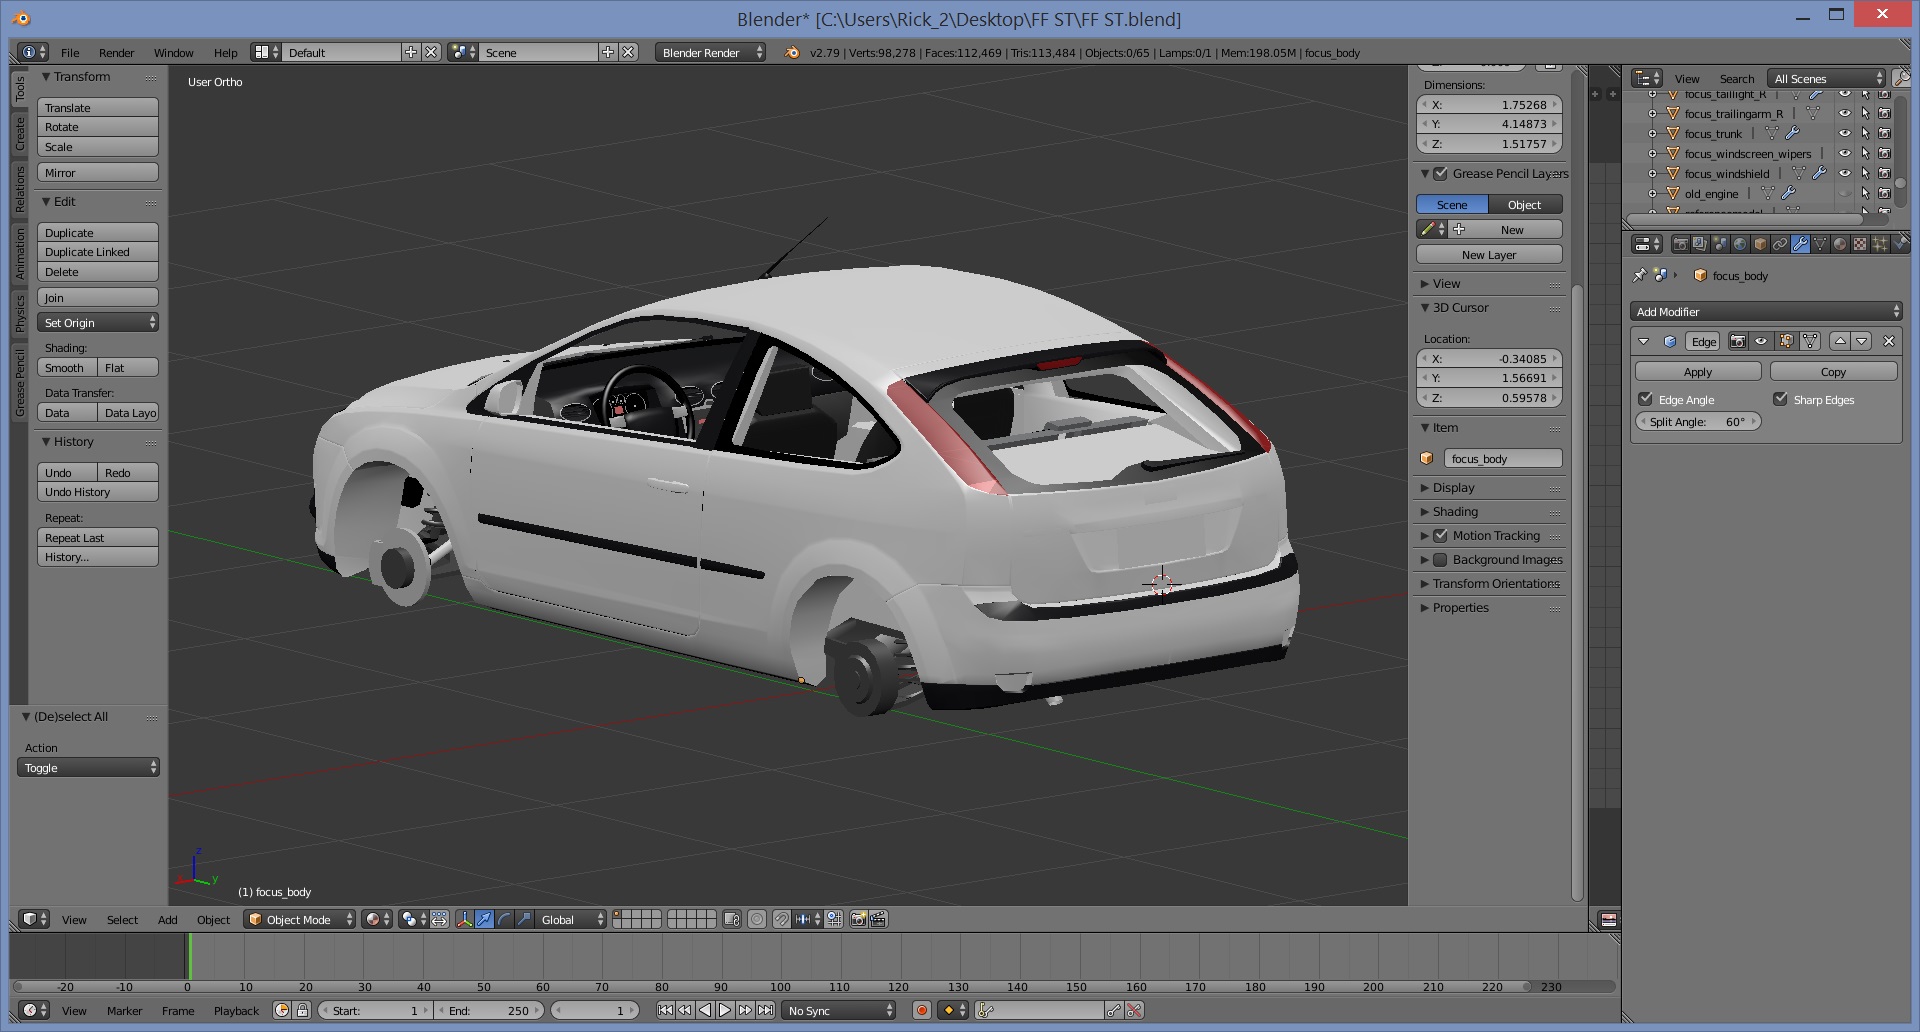Open the World properties tab
This screenshot has height=1032, width=1920.
[x=1740, y=244]
